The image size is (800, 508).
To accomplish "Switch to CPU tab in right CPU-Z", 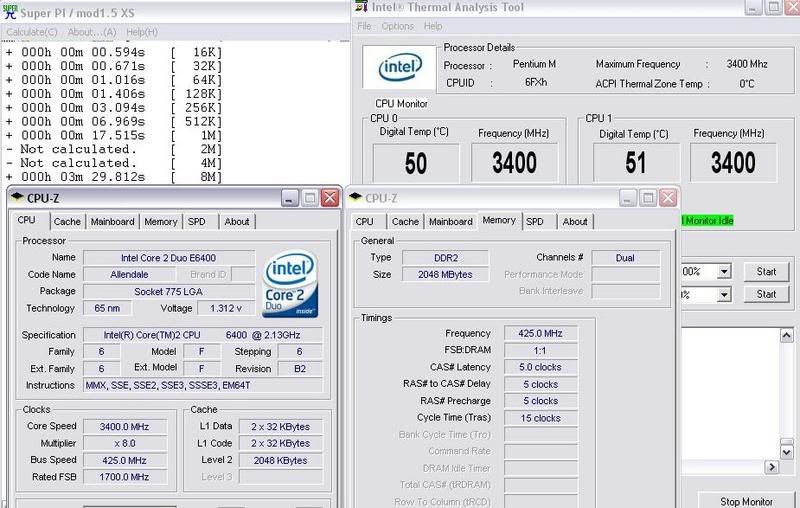I will 364,221.
